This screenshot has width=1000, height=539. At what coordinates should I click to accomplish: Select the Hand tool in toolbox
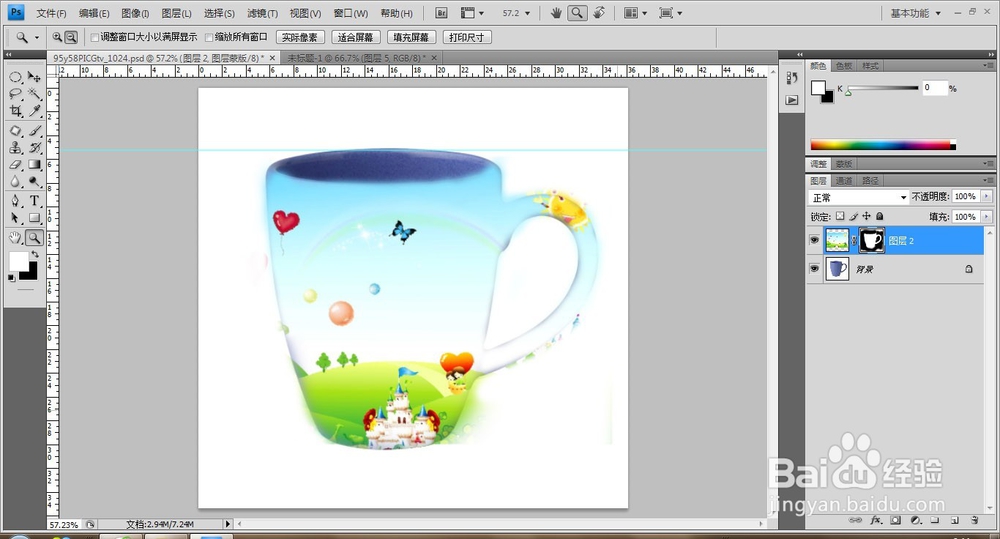(x=16, y=238)
